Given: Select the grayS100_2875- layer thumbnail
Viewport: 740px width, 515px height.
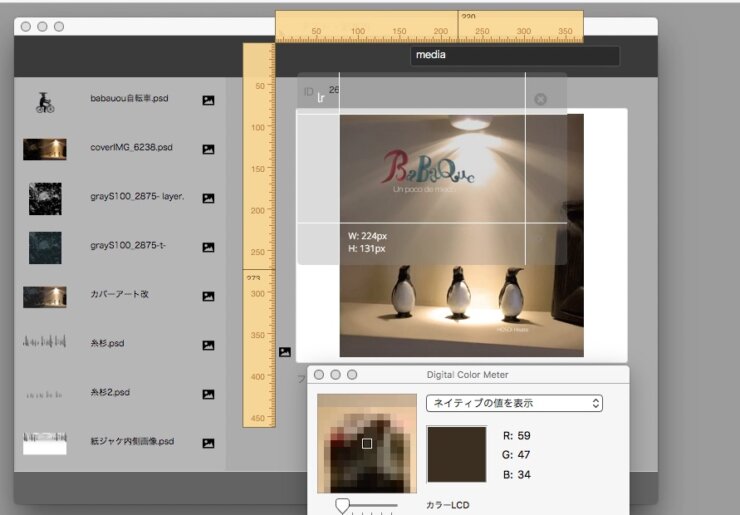Looking at the screenshot, I should click(x=45, y=199).
